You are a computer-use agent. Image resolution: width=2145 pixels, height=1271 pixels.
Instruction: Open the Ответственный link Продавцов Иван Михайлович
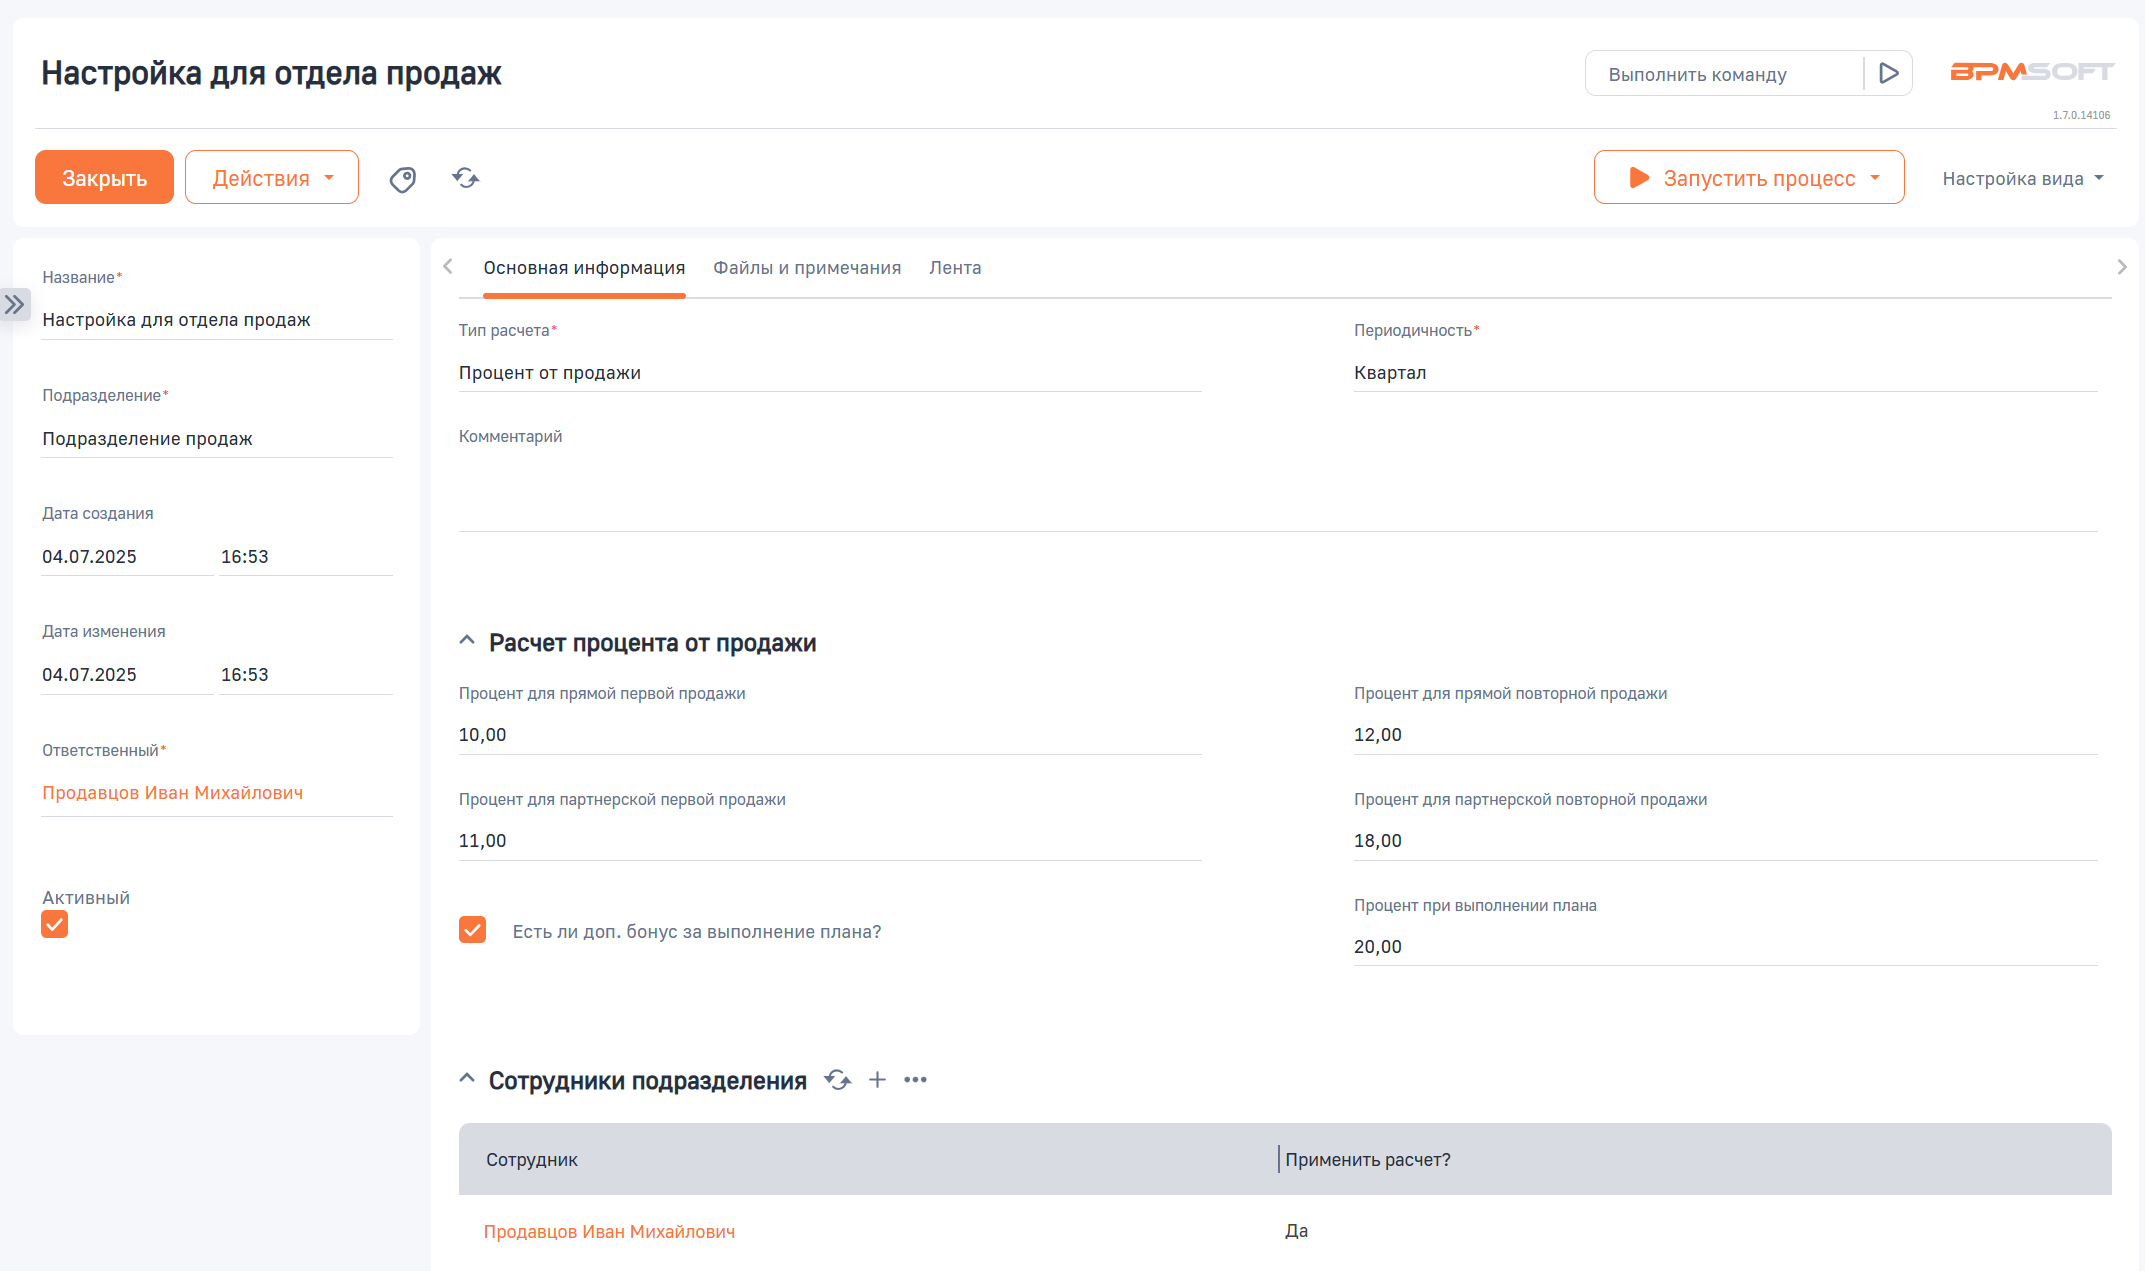(x=173, y=793)
